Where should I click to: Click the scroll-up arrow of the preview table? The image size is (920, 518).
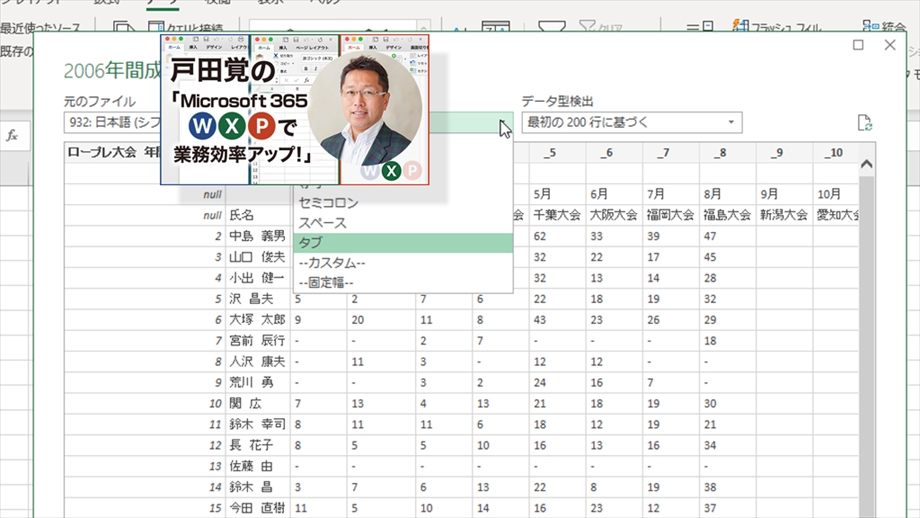(867, 164)
